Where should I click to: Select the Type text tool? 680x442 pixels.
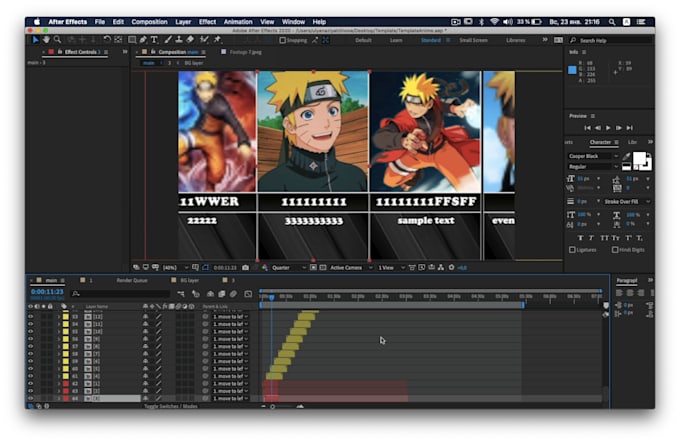(154, 40)
